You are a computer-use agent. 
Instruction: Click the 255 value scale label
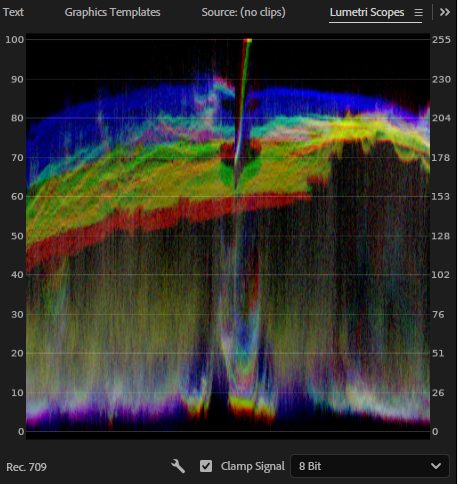pyautogui.click(x=441, y=40)
